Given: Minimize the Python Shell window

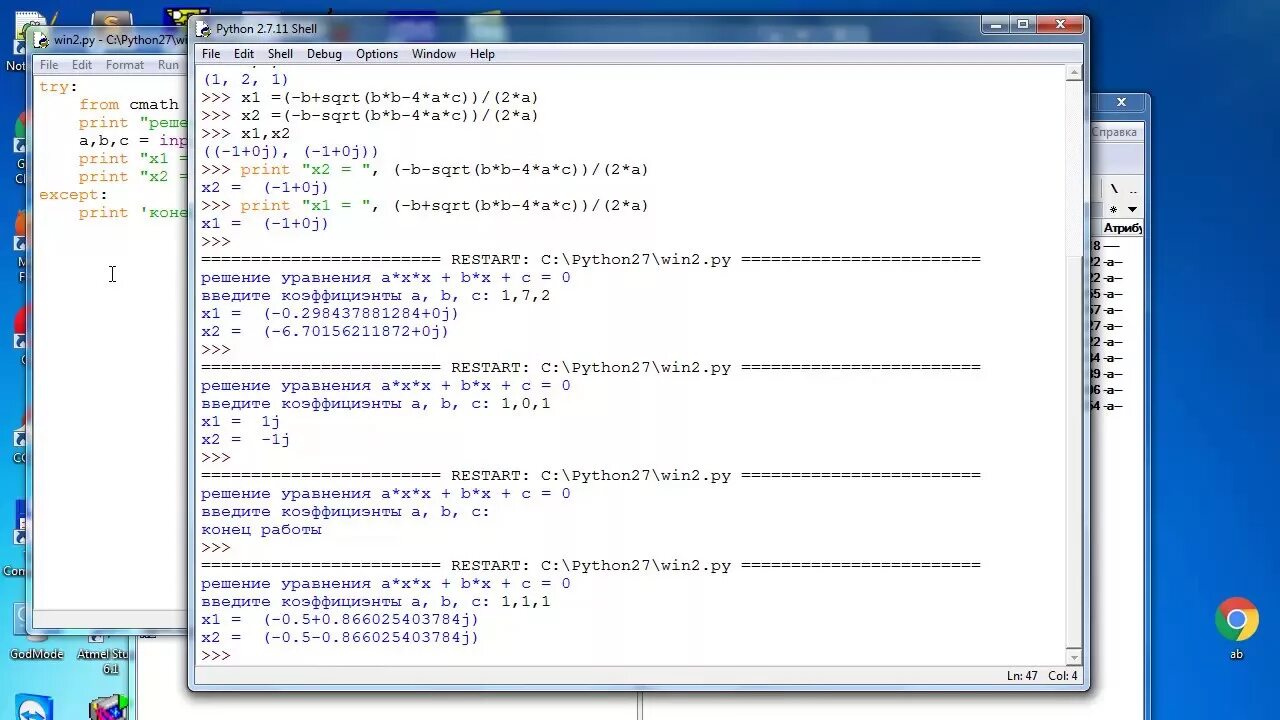Looking at the screenshot, I should [995, 25].
